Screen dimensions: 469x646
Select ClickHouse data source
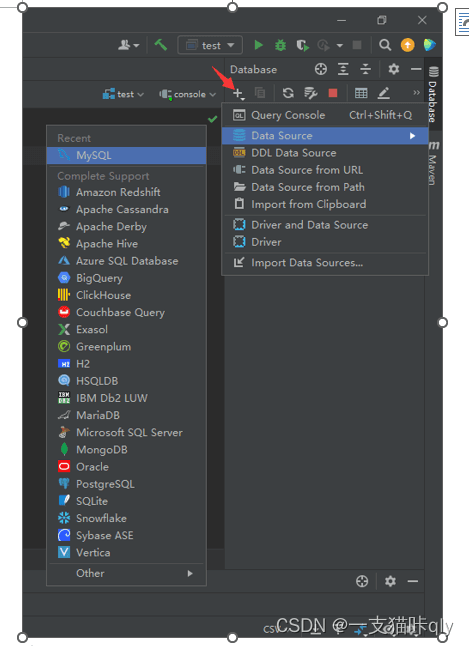tap(127, 295)
